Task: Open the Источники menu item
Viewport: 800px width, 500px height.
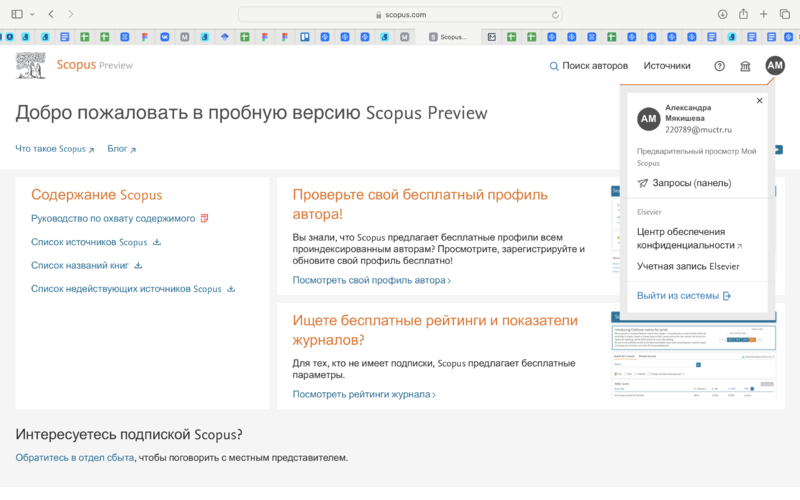Action: click(x=667, y=66)
